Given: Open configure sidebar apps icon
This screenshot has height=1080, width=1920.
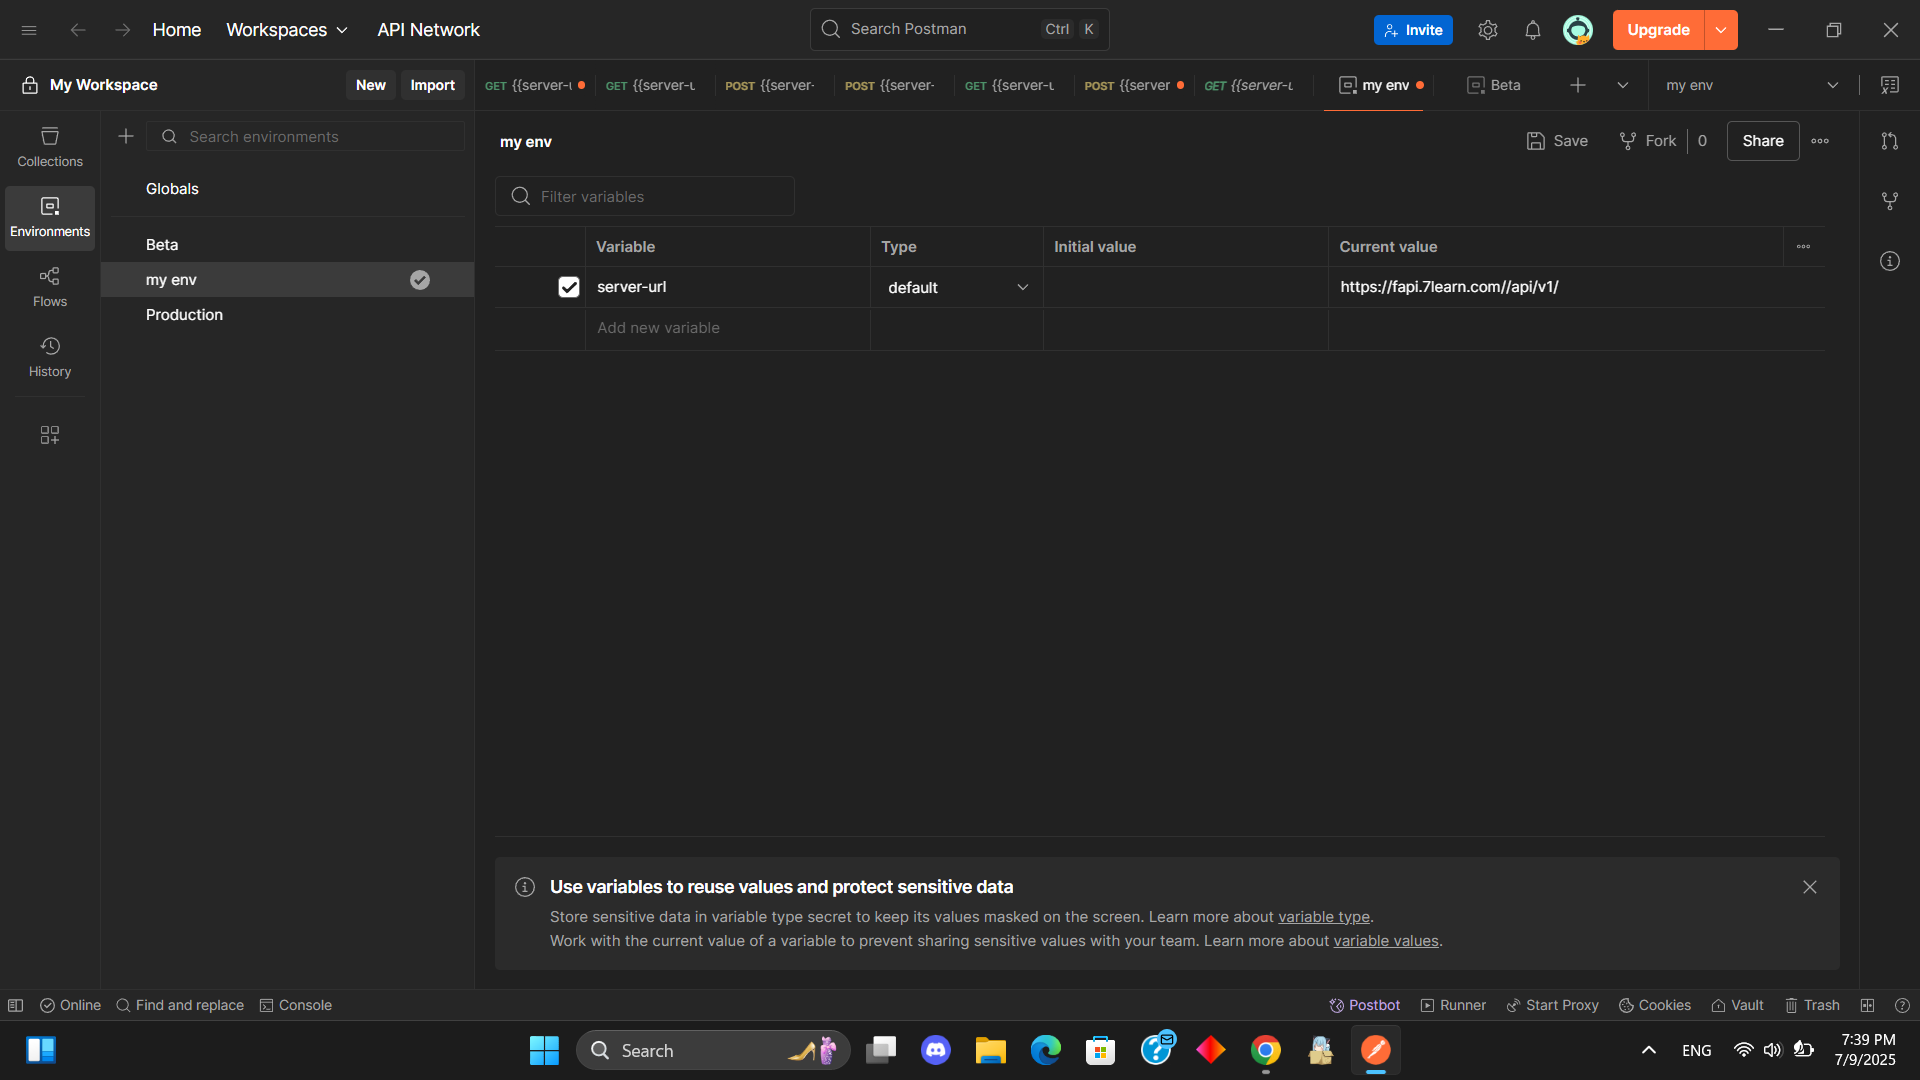Looking at the screenshot, I should pyautogui.click(x=50, y=435).
